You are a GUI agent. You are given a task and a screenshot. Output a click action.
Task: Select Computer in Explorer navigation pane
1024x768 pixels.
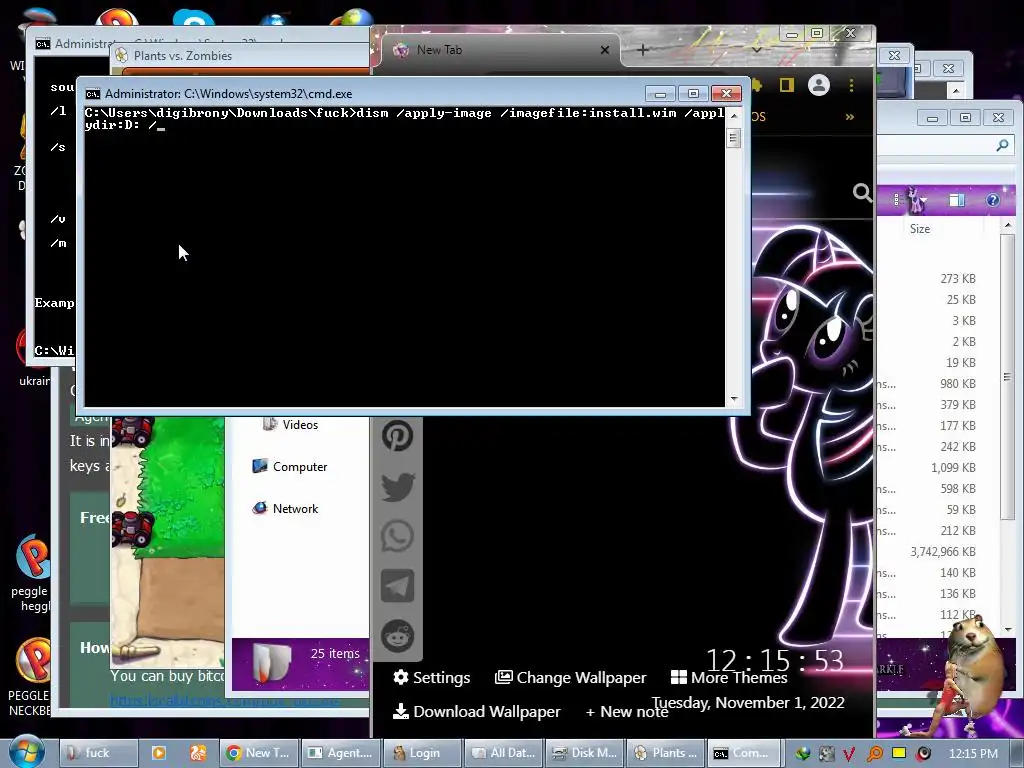[x=290, y=466]
